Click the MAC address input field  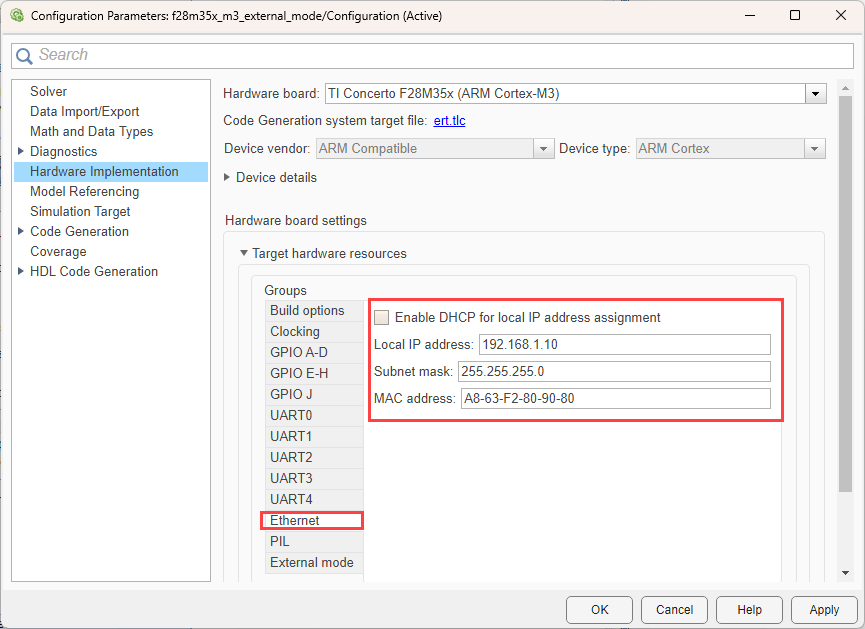click(x=614, y=399)
